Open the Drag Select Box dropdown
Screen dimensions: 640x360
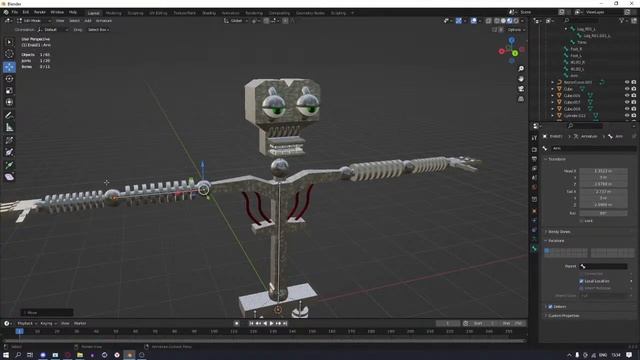(x=98, y=30)
